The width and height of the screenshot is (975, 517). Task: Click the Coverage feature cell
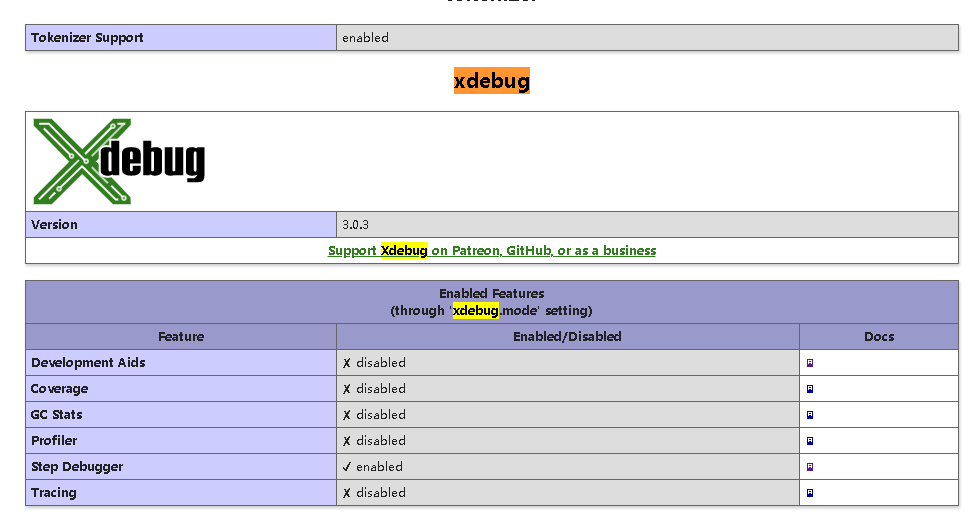click(181, 389)
